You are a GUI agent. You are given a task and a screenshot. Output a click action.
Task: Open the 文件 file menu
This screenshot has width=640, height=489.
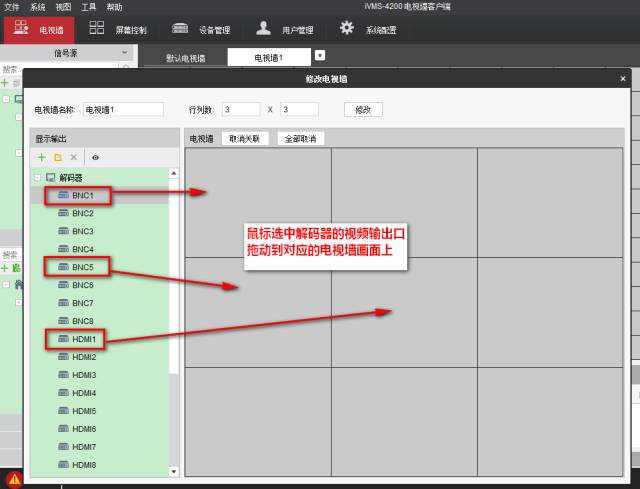12,7
